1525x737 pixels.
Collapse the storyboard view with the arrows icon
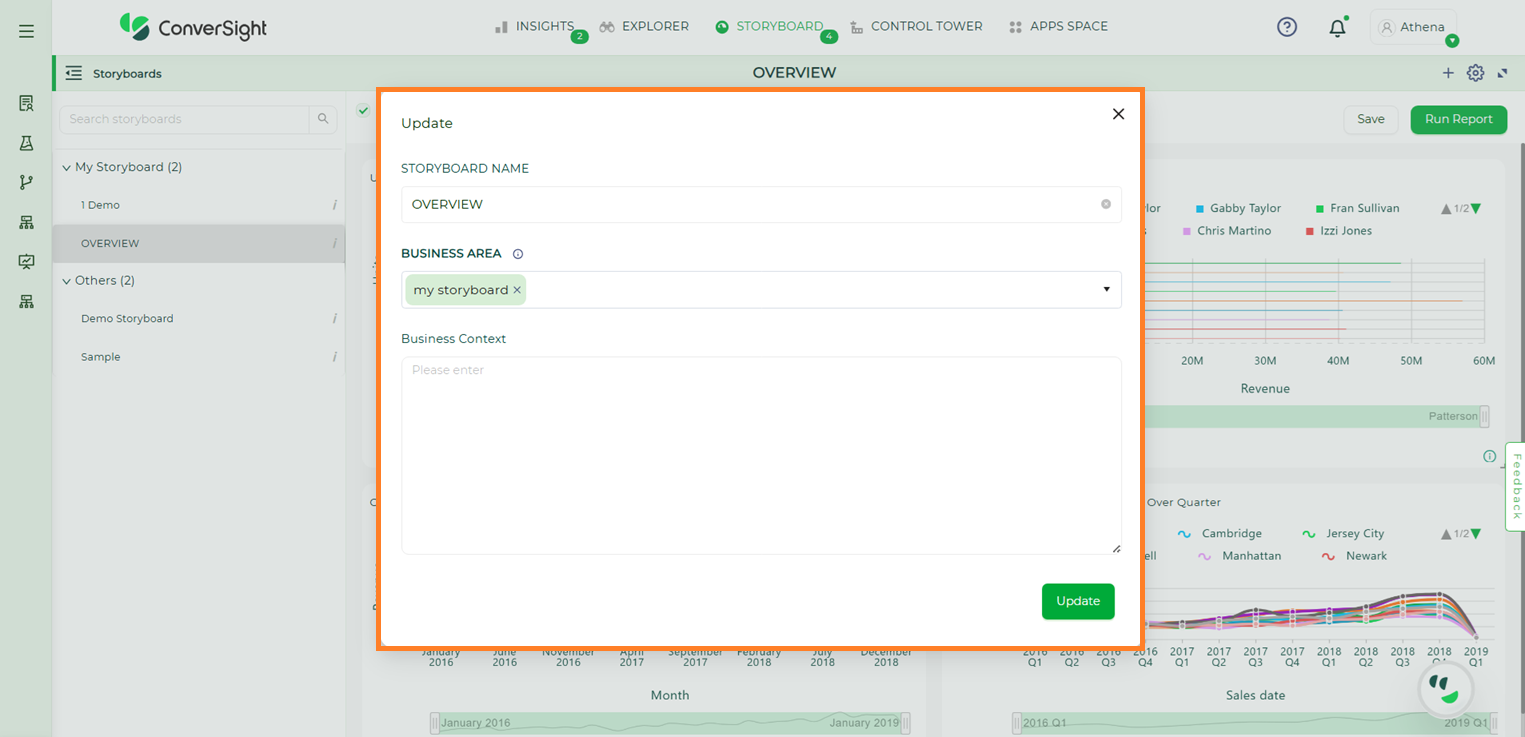(1502, 73)
